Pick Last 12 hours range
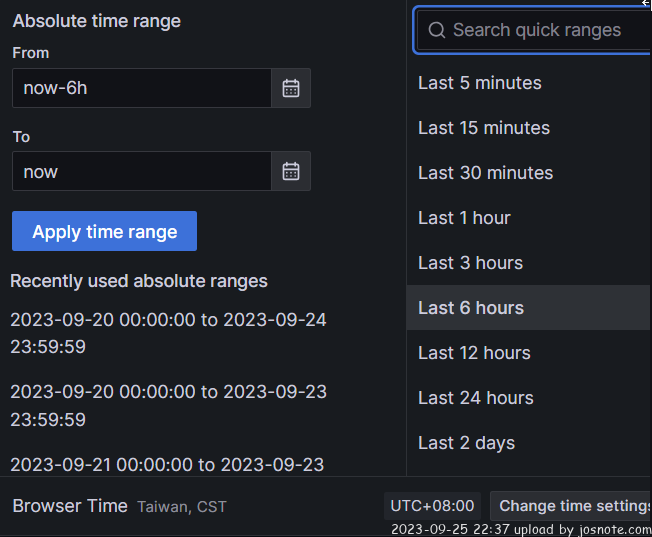The height and width of the screenshot is (537, 652). pyautogui.click(x=474, y=353)
